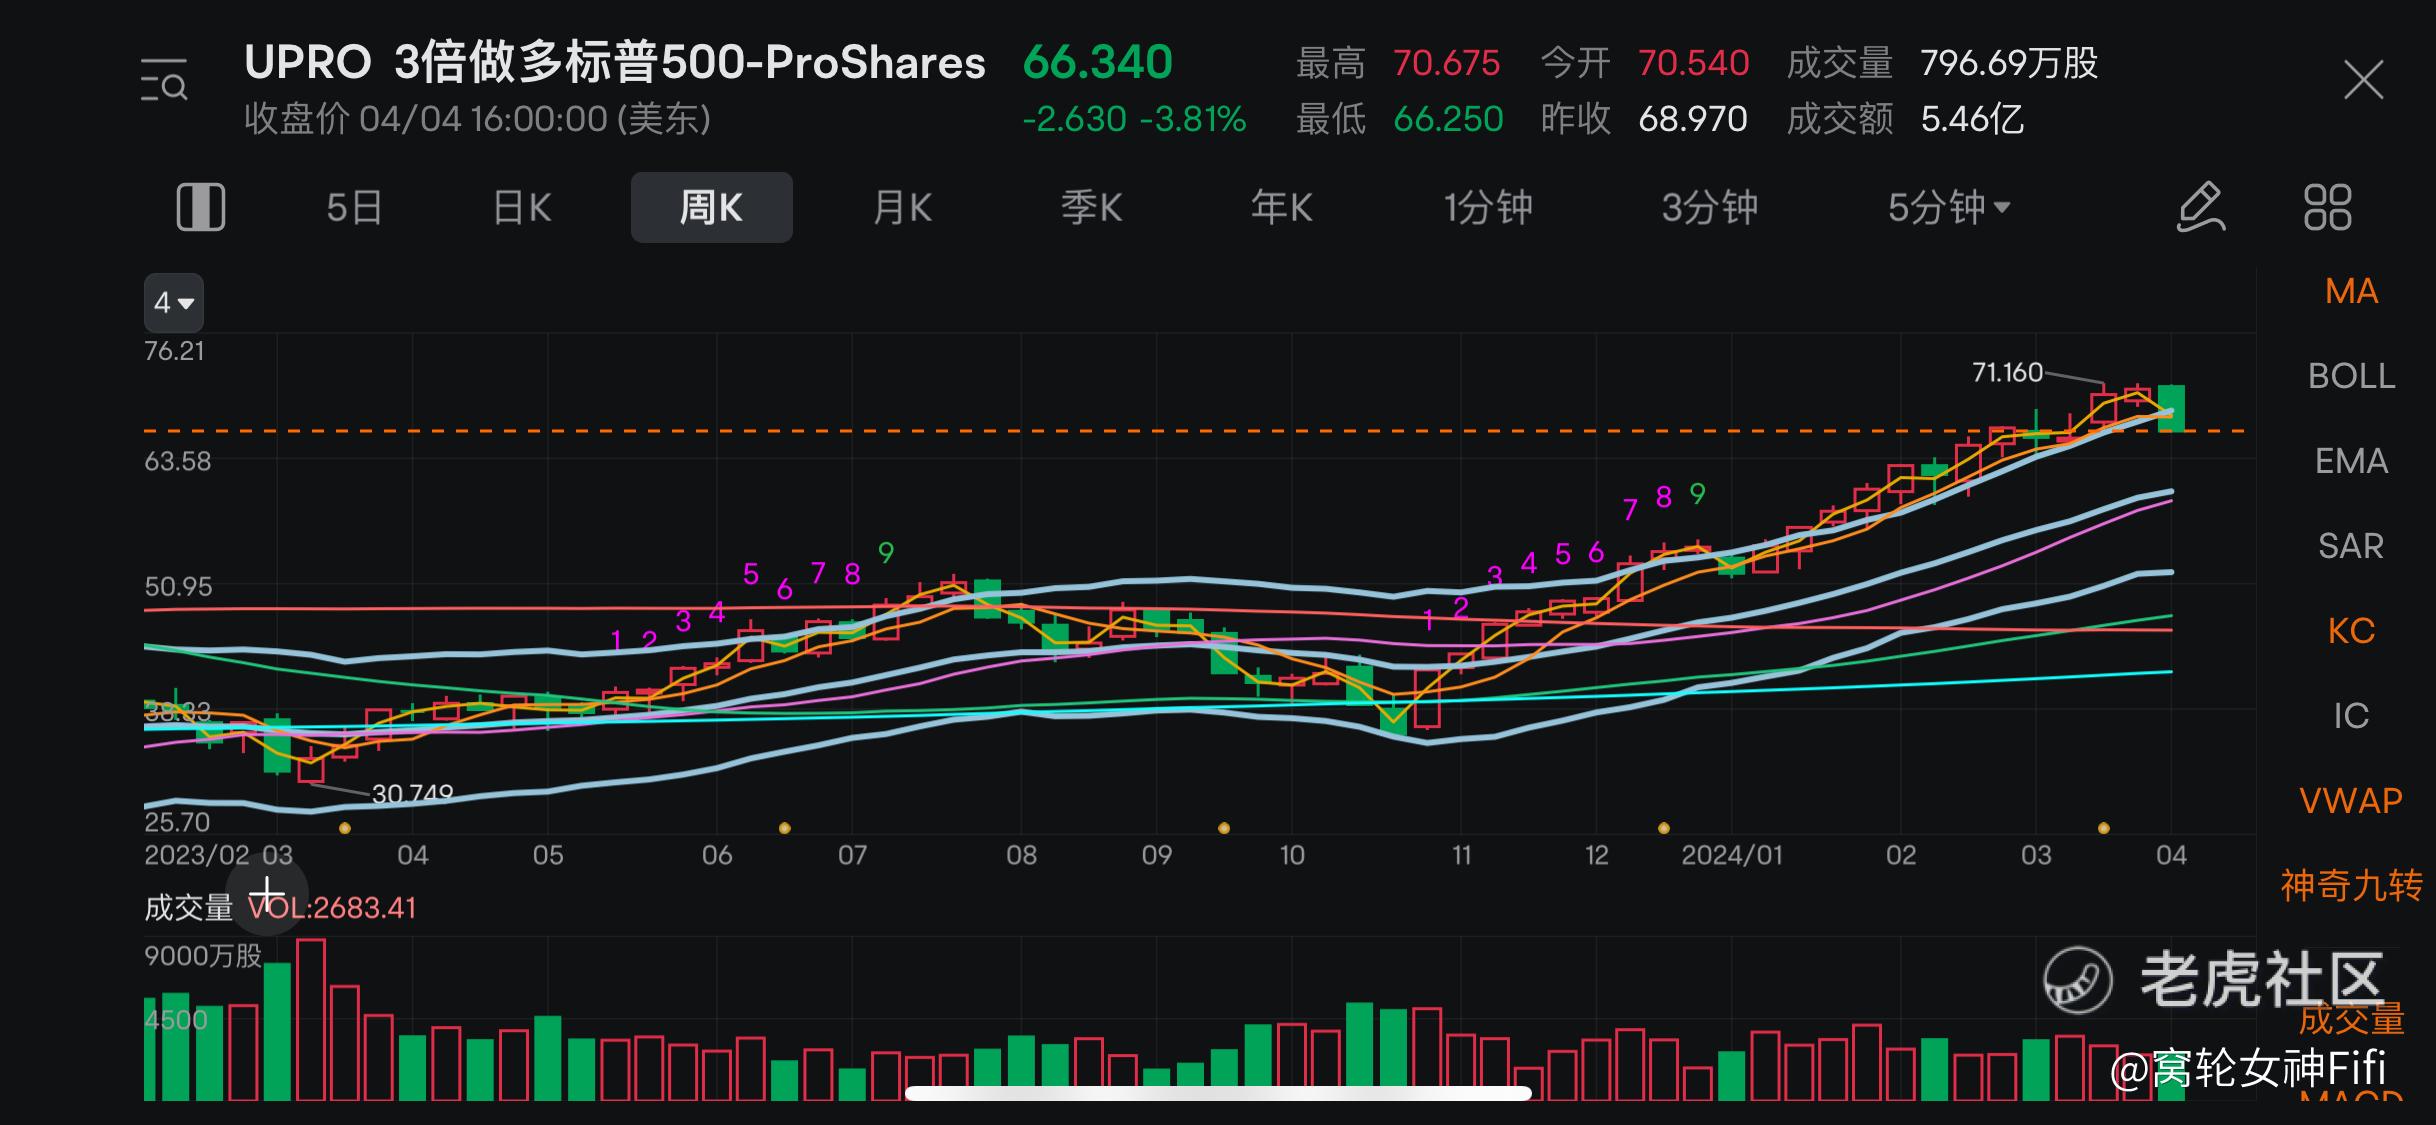Switch to the 日K tab

pyautogui.click(x=522, y=208)
